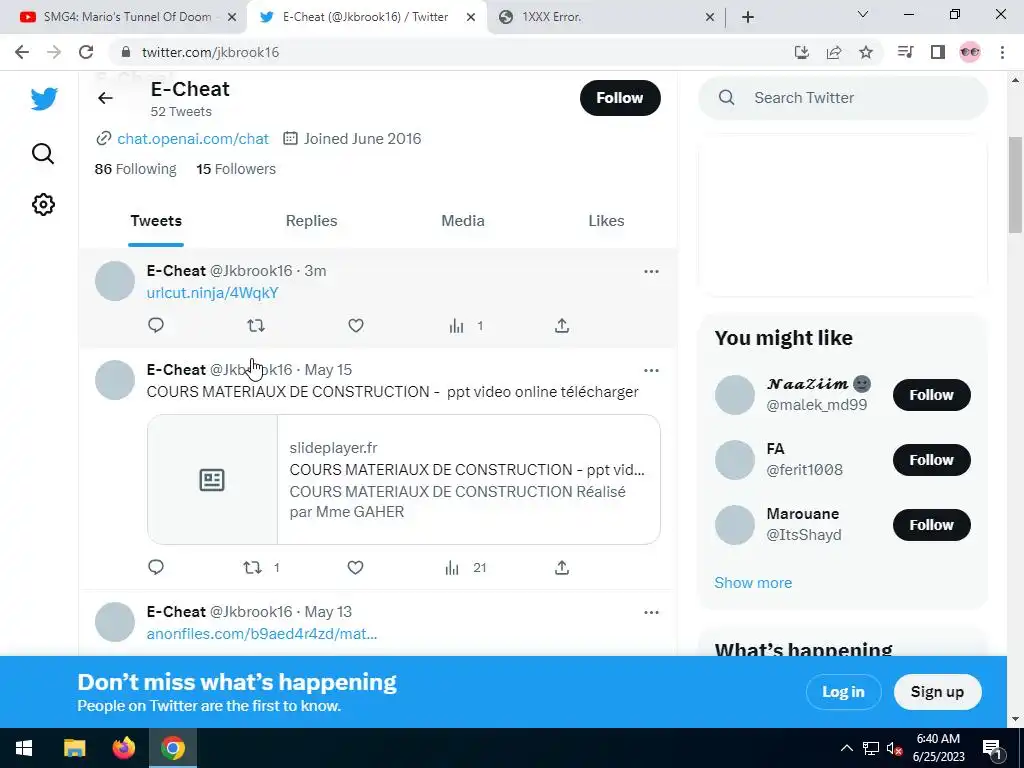
Task: Open more options for the 3m tweet
Action: (x=651, y=272)
